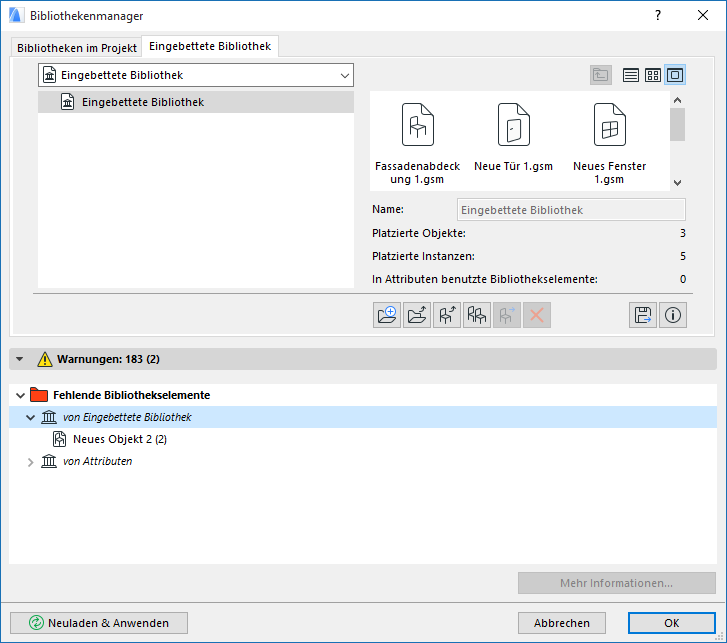Click the duplicate objects icon

(477, 315)
